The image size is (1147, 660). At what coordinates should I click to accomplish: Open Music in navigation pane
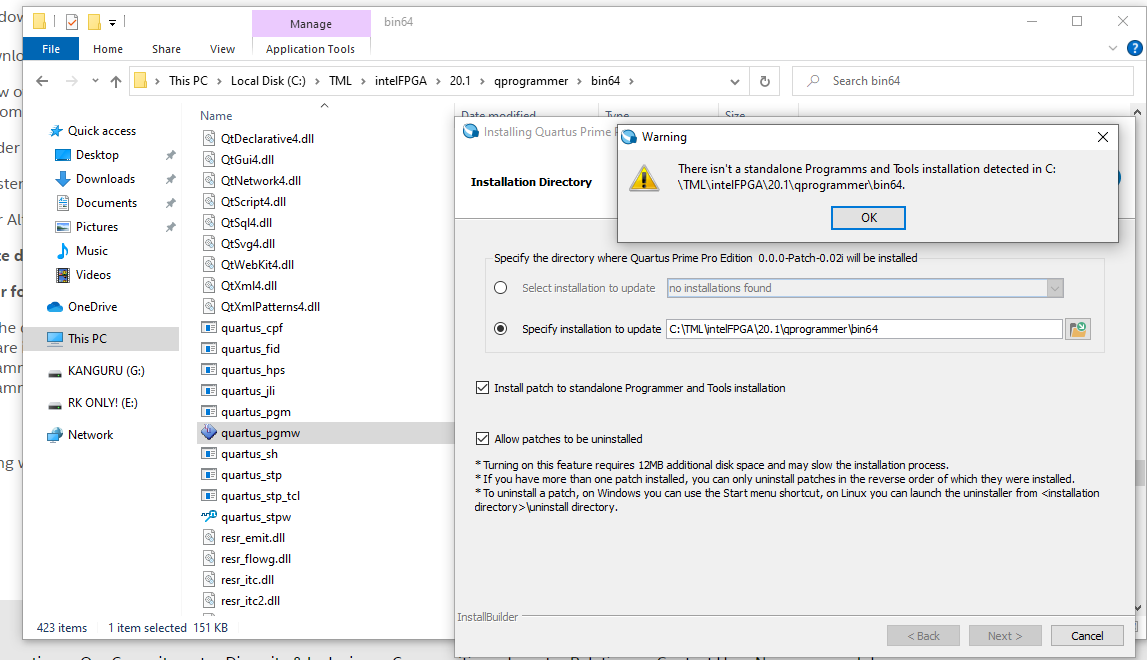pos(91,251)
